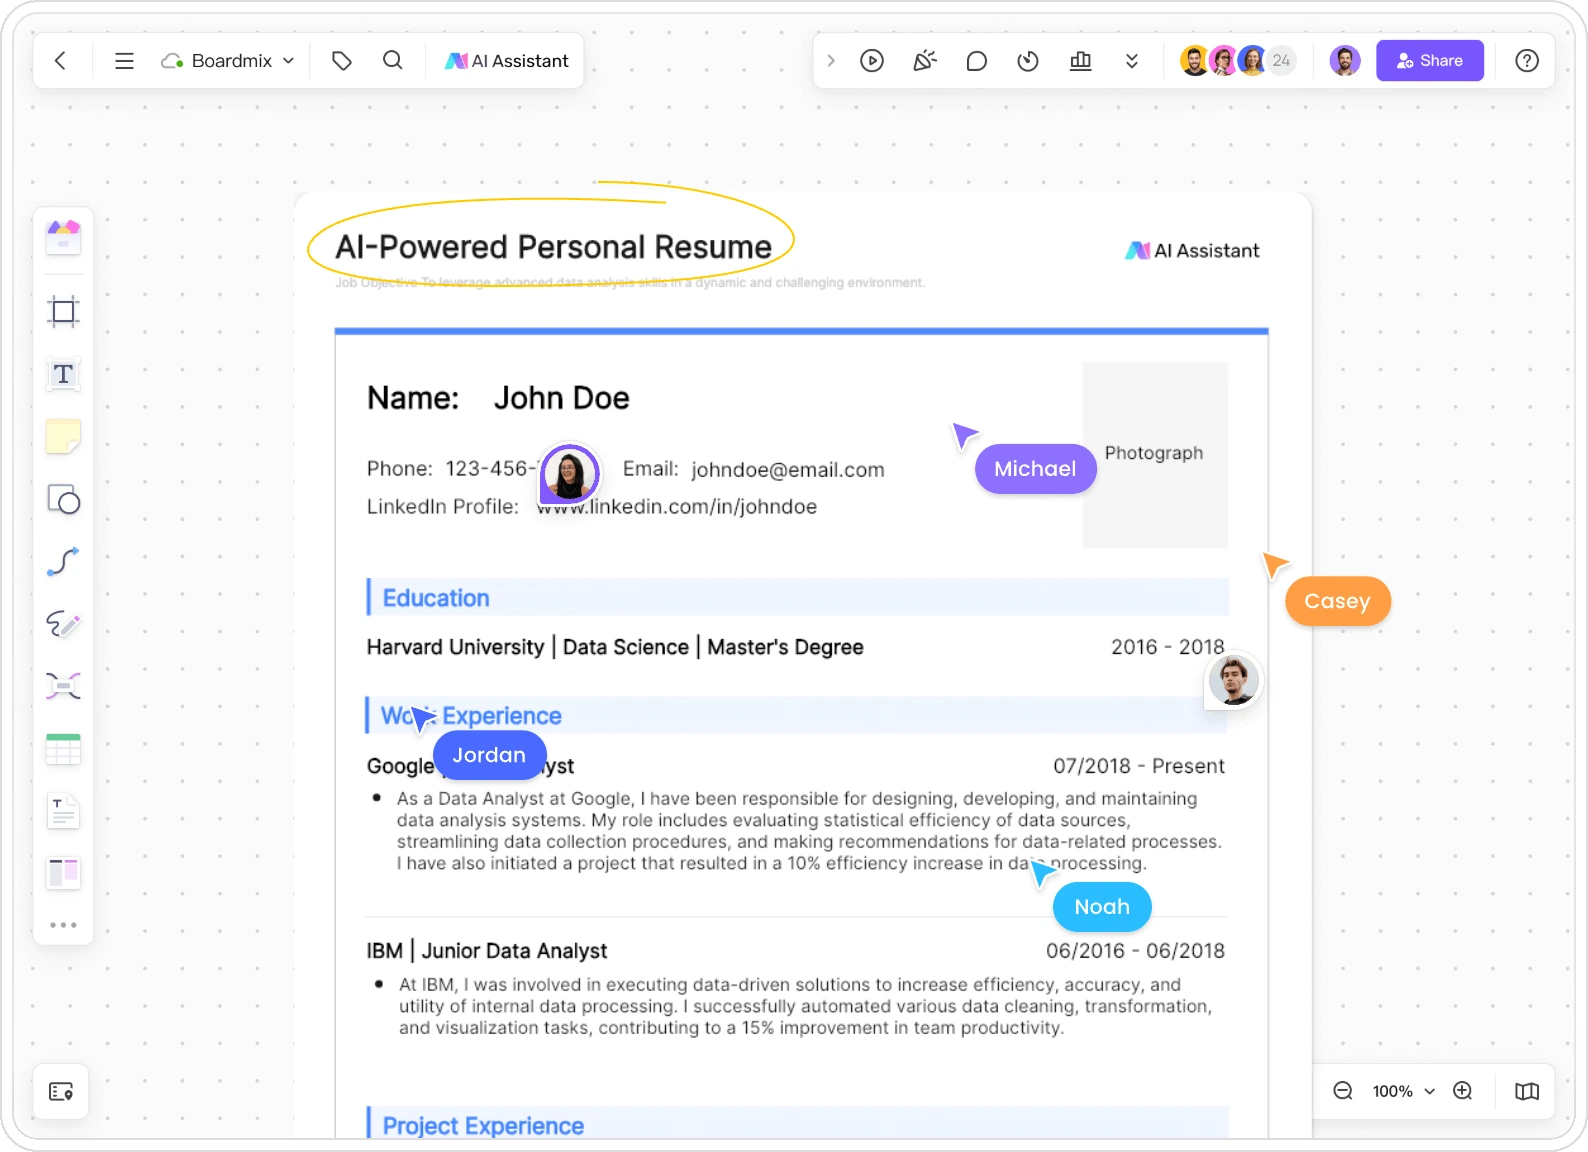Image resolution: width=1588 pixels, height=1152 pixels.
Task: Zoom out with the minus magnifier
Action: 1343,1091
